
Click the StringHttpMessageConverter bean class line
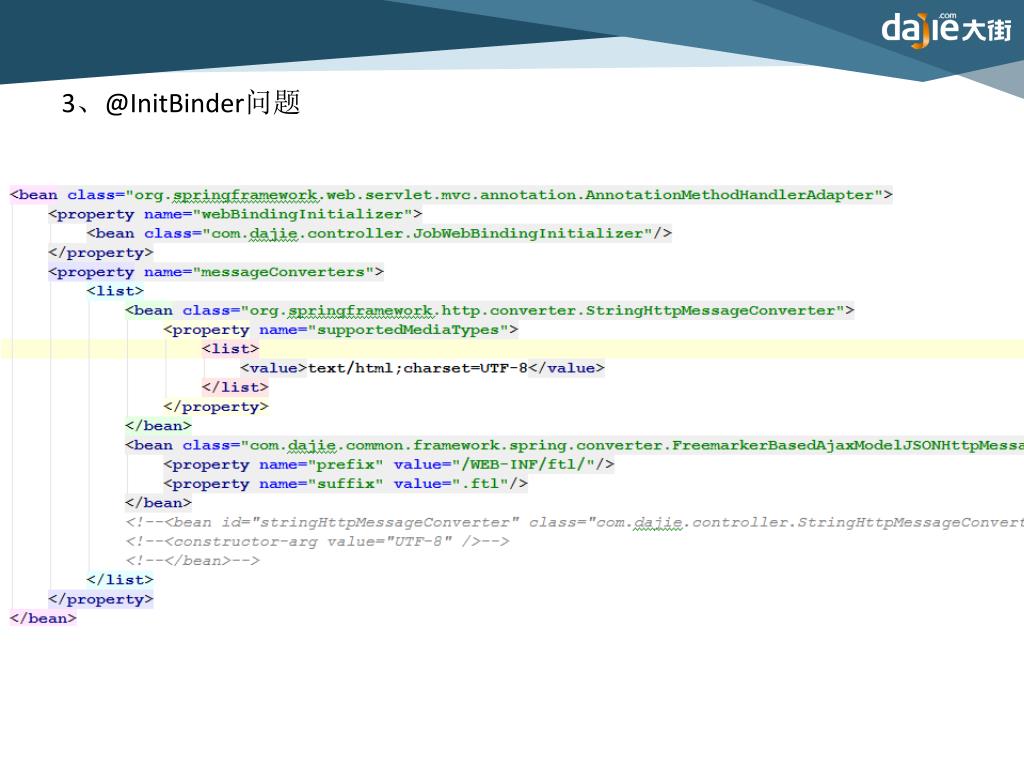pos(490,310)
